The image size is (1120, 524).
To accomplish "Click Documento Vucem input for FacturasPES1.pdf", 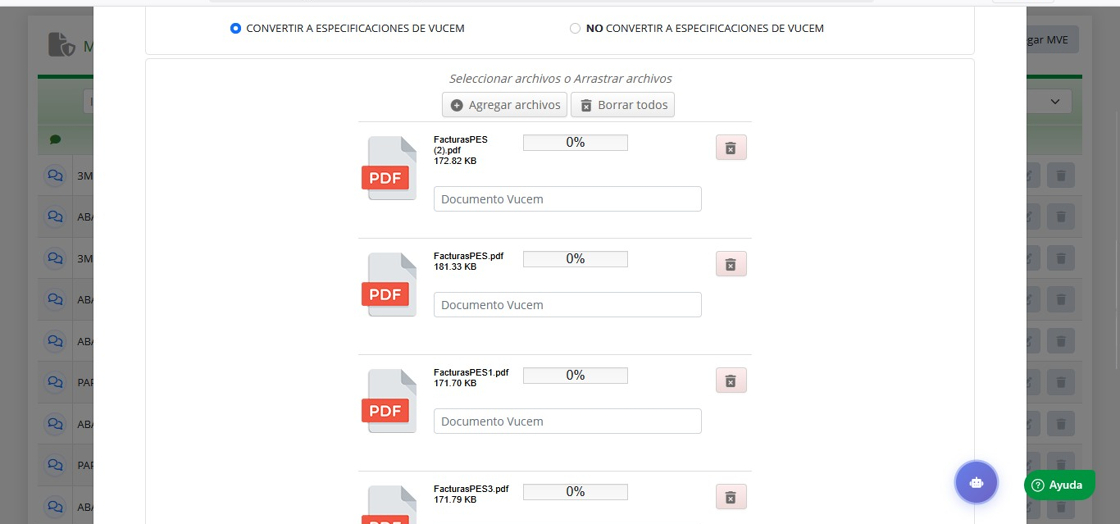I will coord(567,421).
